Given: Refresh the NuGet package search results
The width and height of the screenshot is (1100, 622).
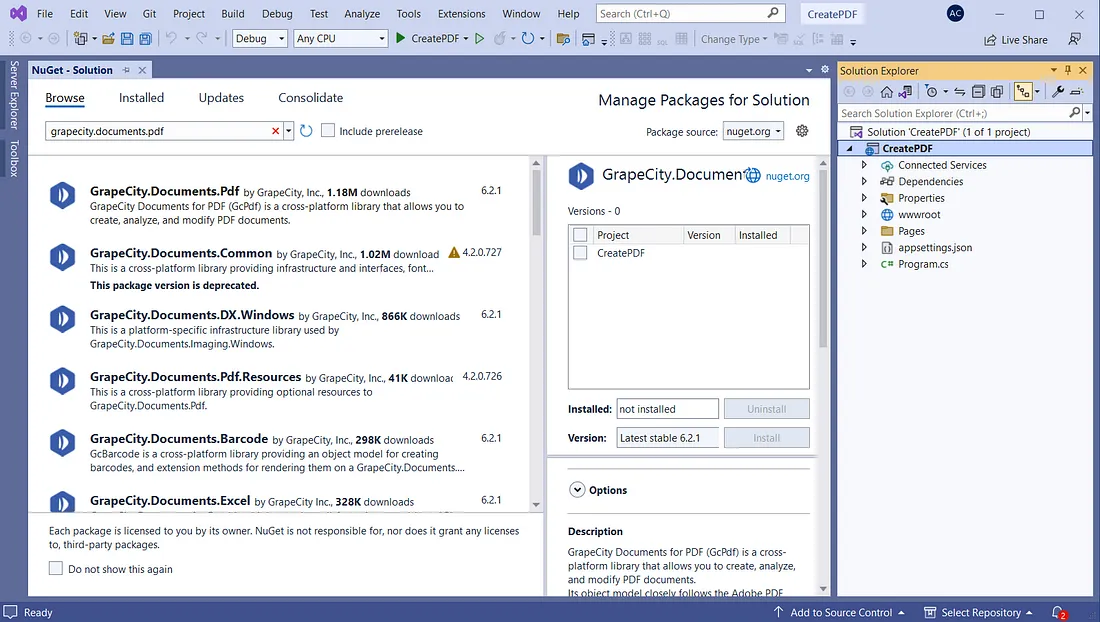Looking at the screenshot, I should click(305, 130).
